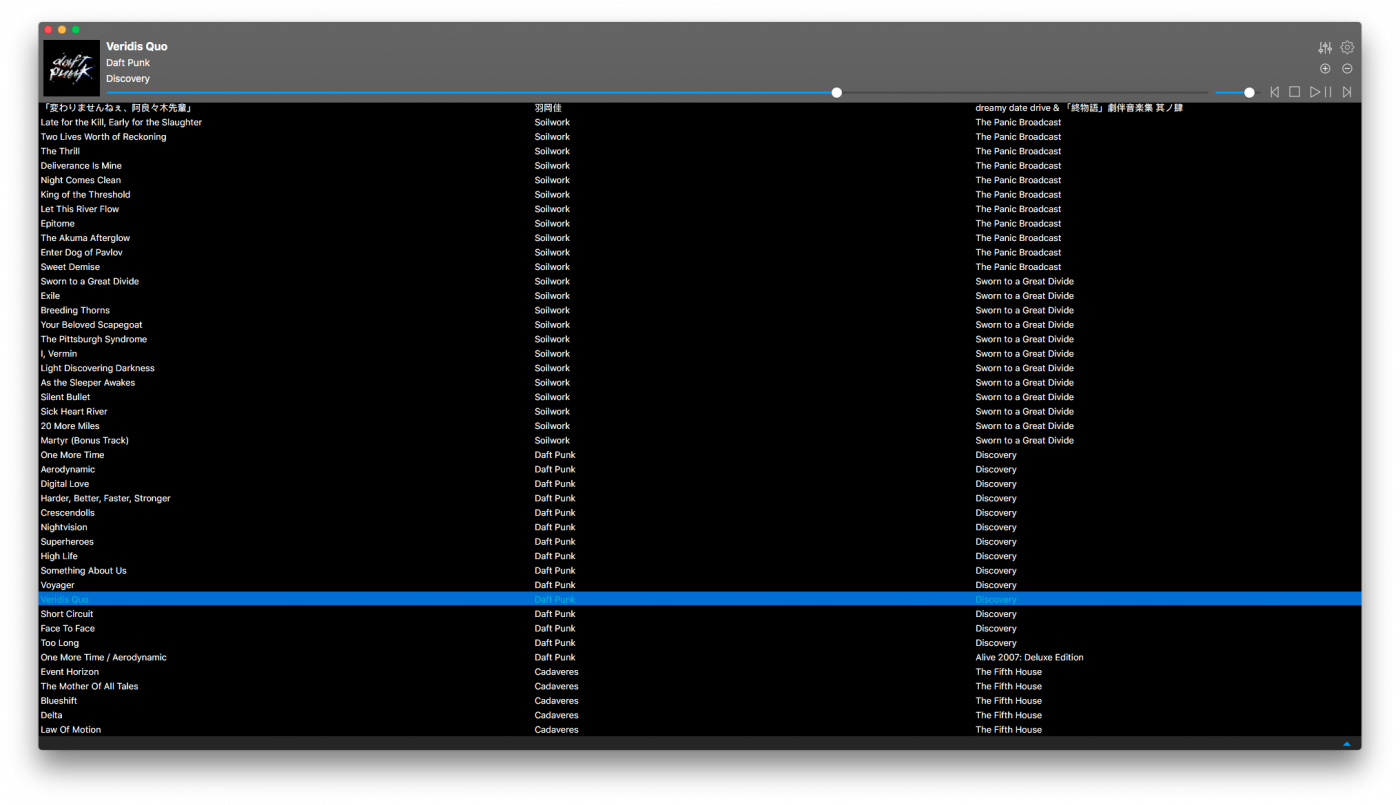Select track High Life
This screenshot has height=805, width=1400.
[59, 557]
